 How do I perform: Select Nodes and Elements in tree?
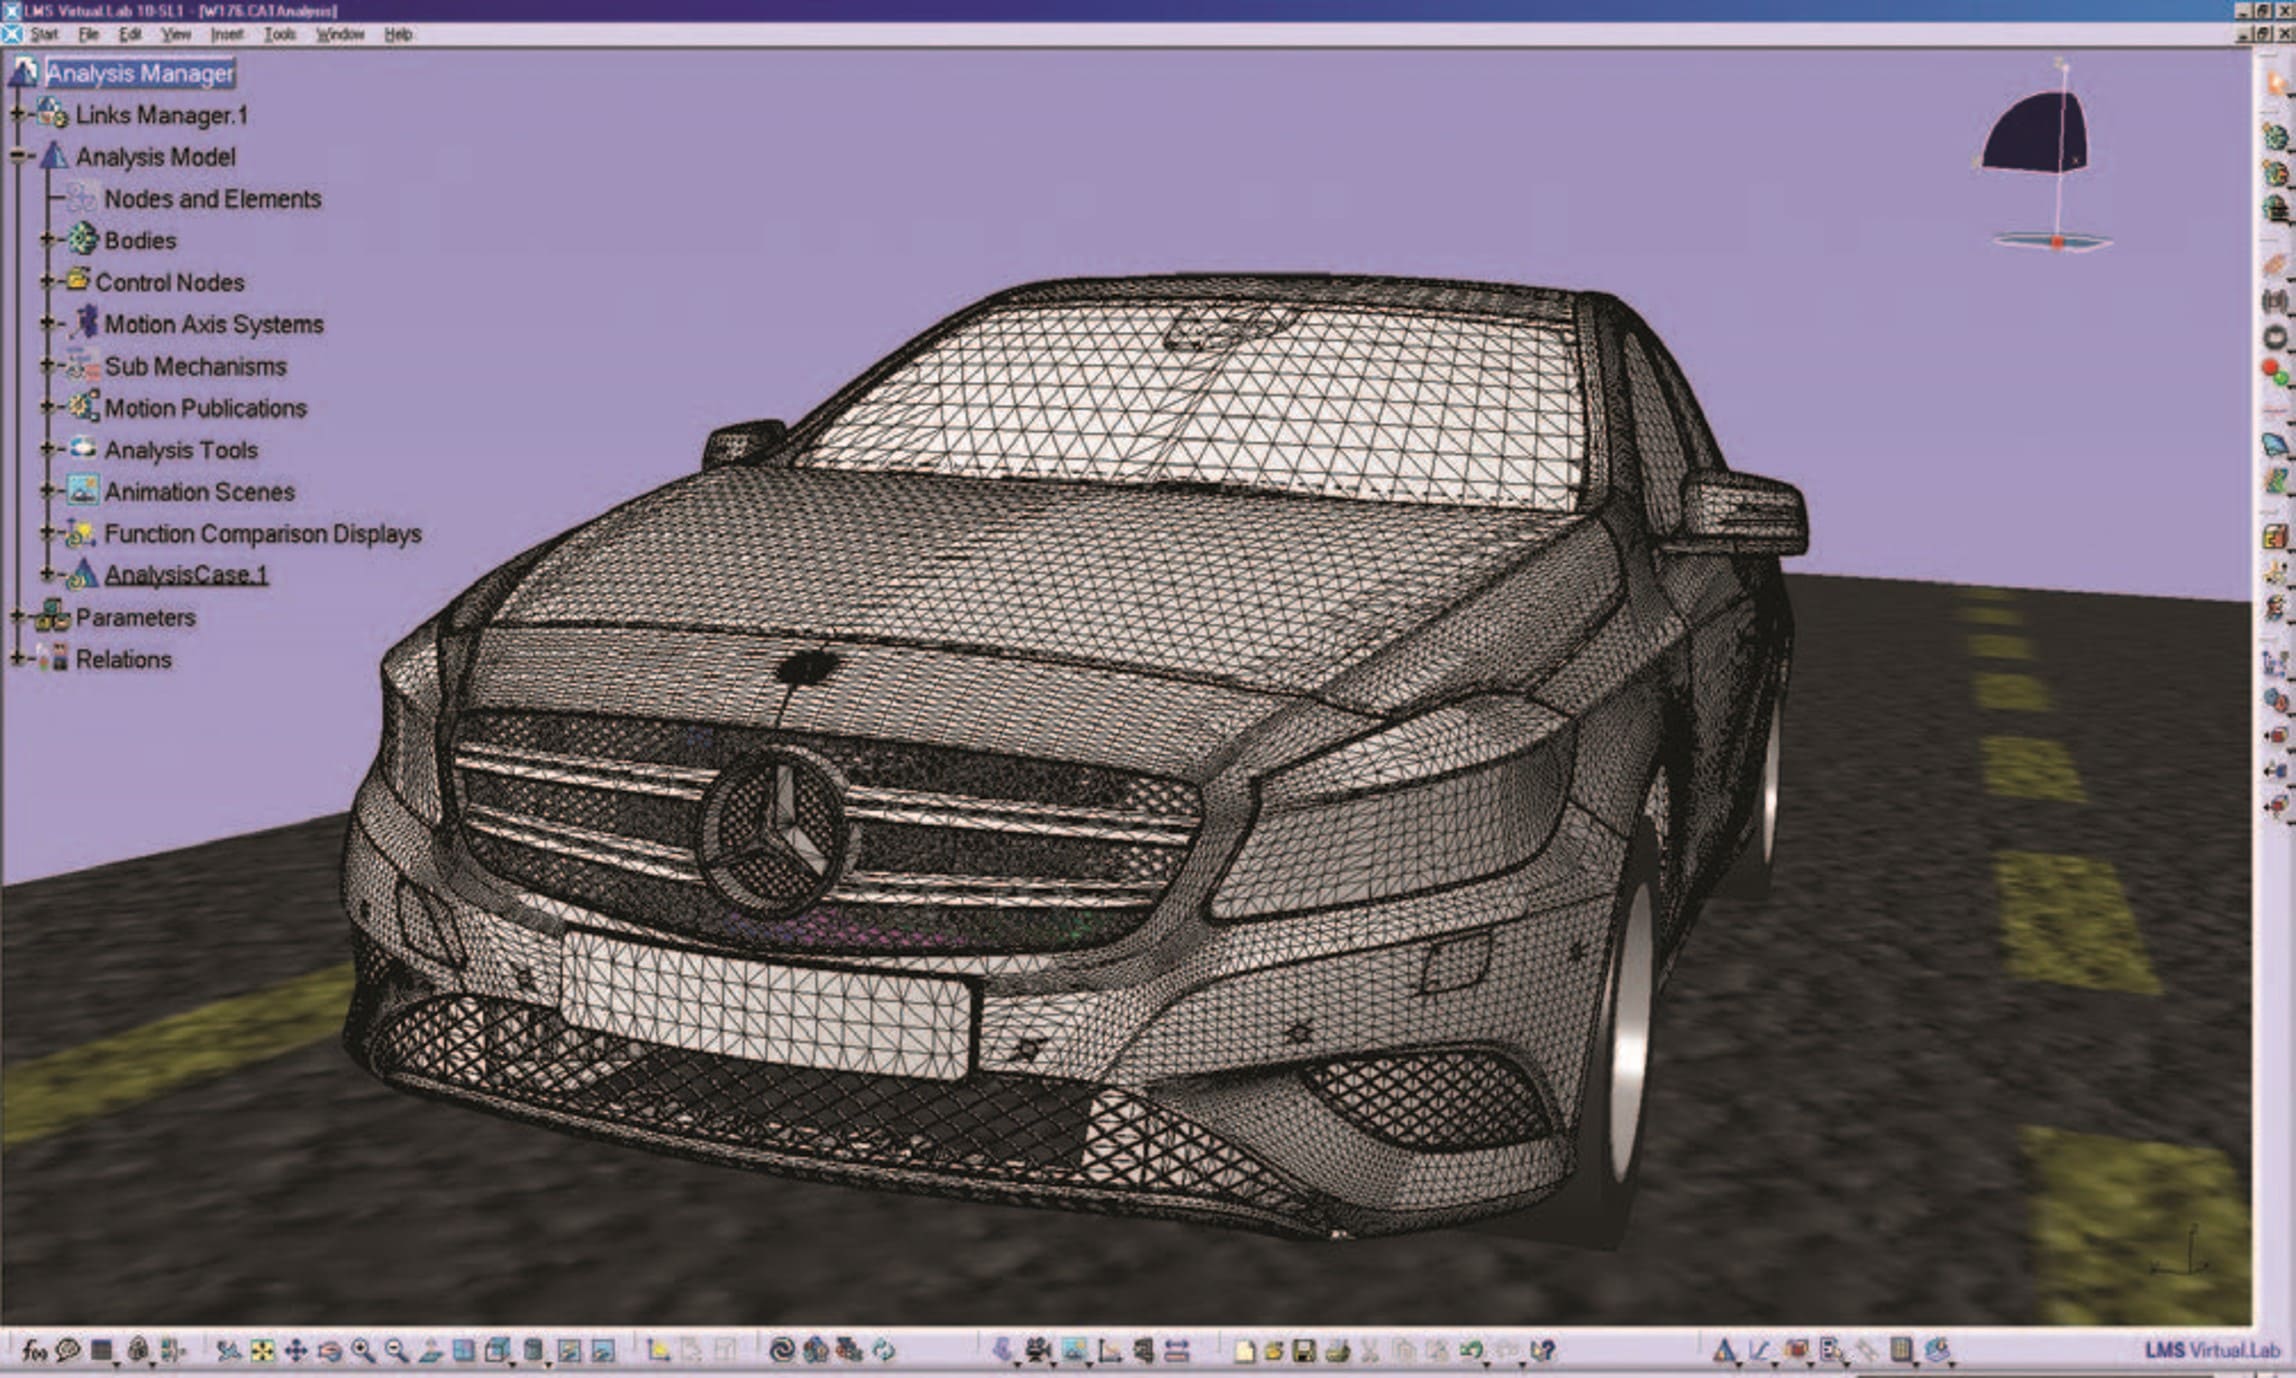213,198
